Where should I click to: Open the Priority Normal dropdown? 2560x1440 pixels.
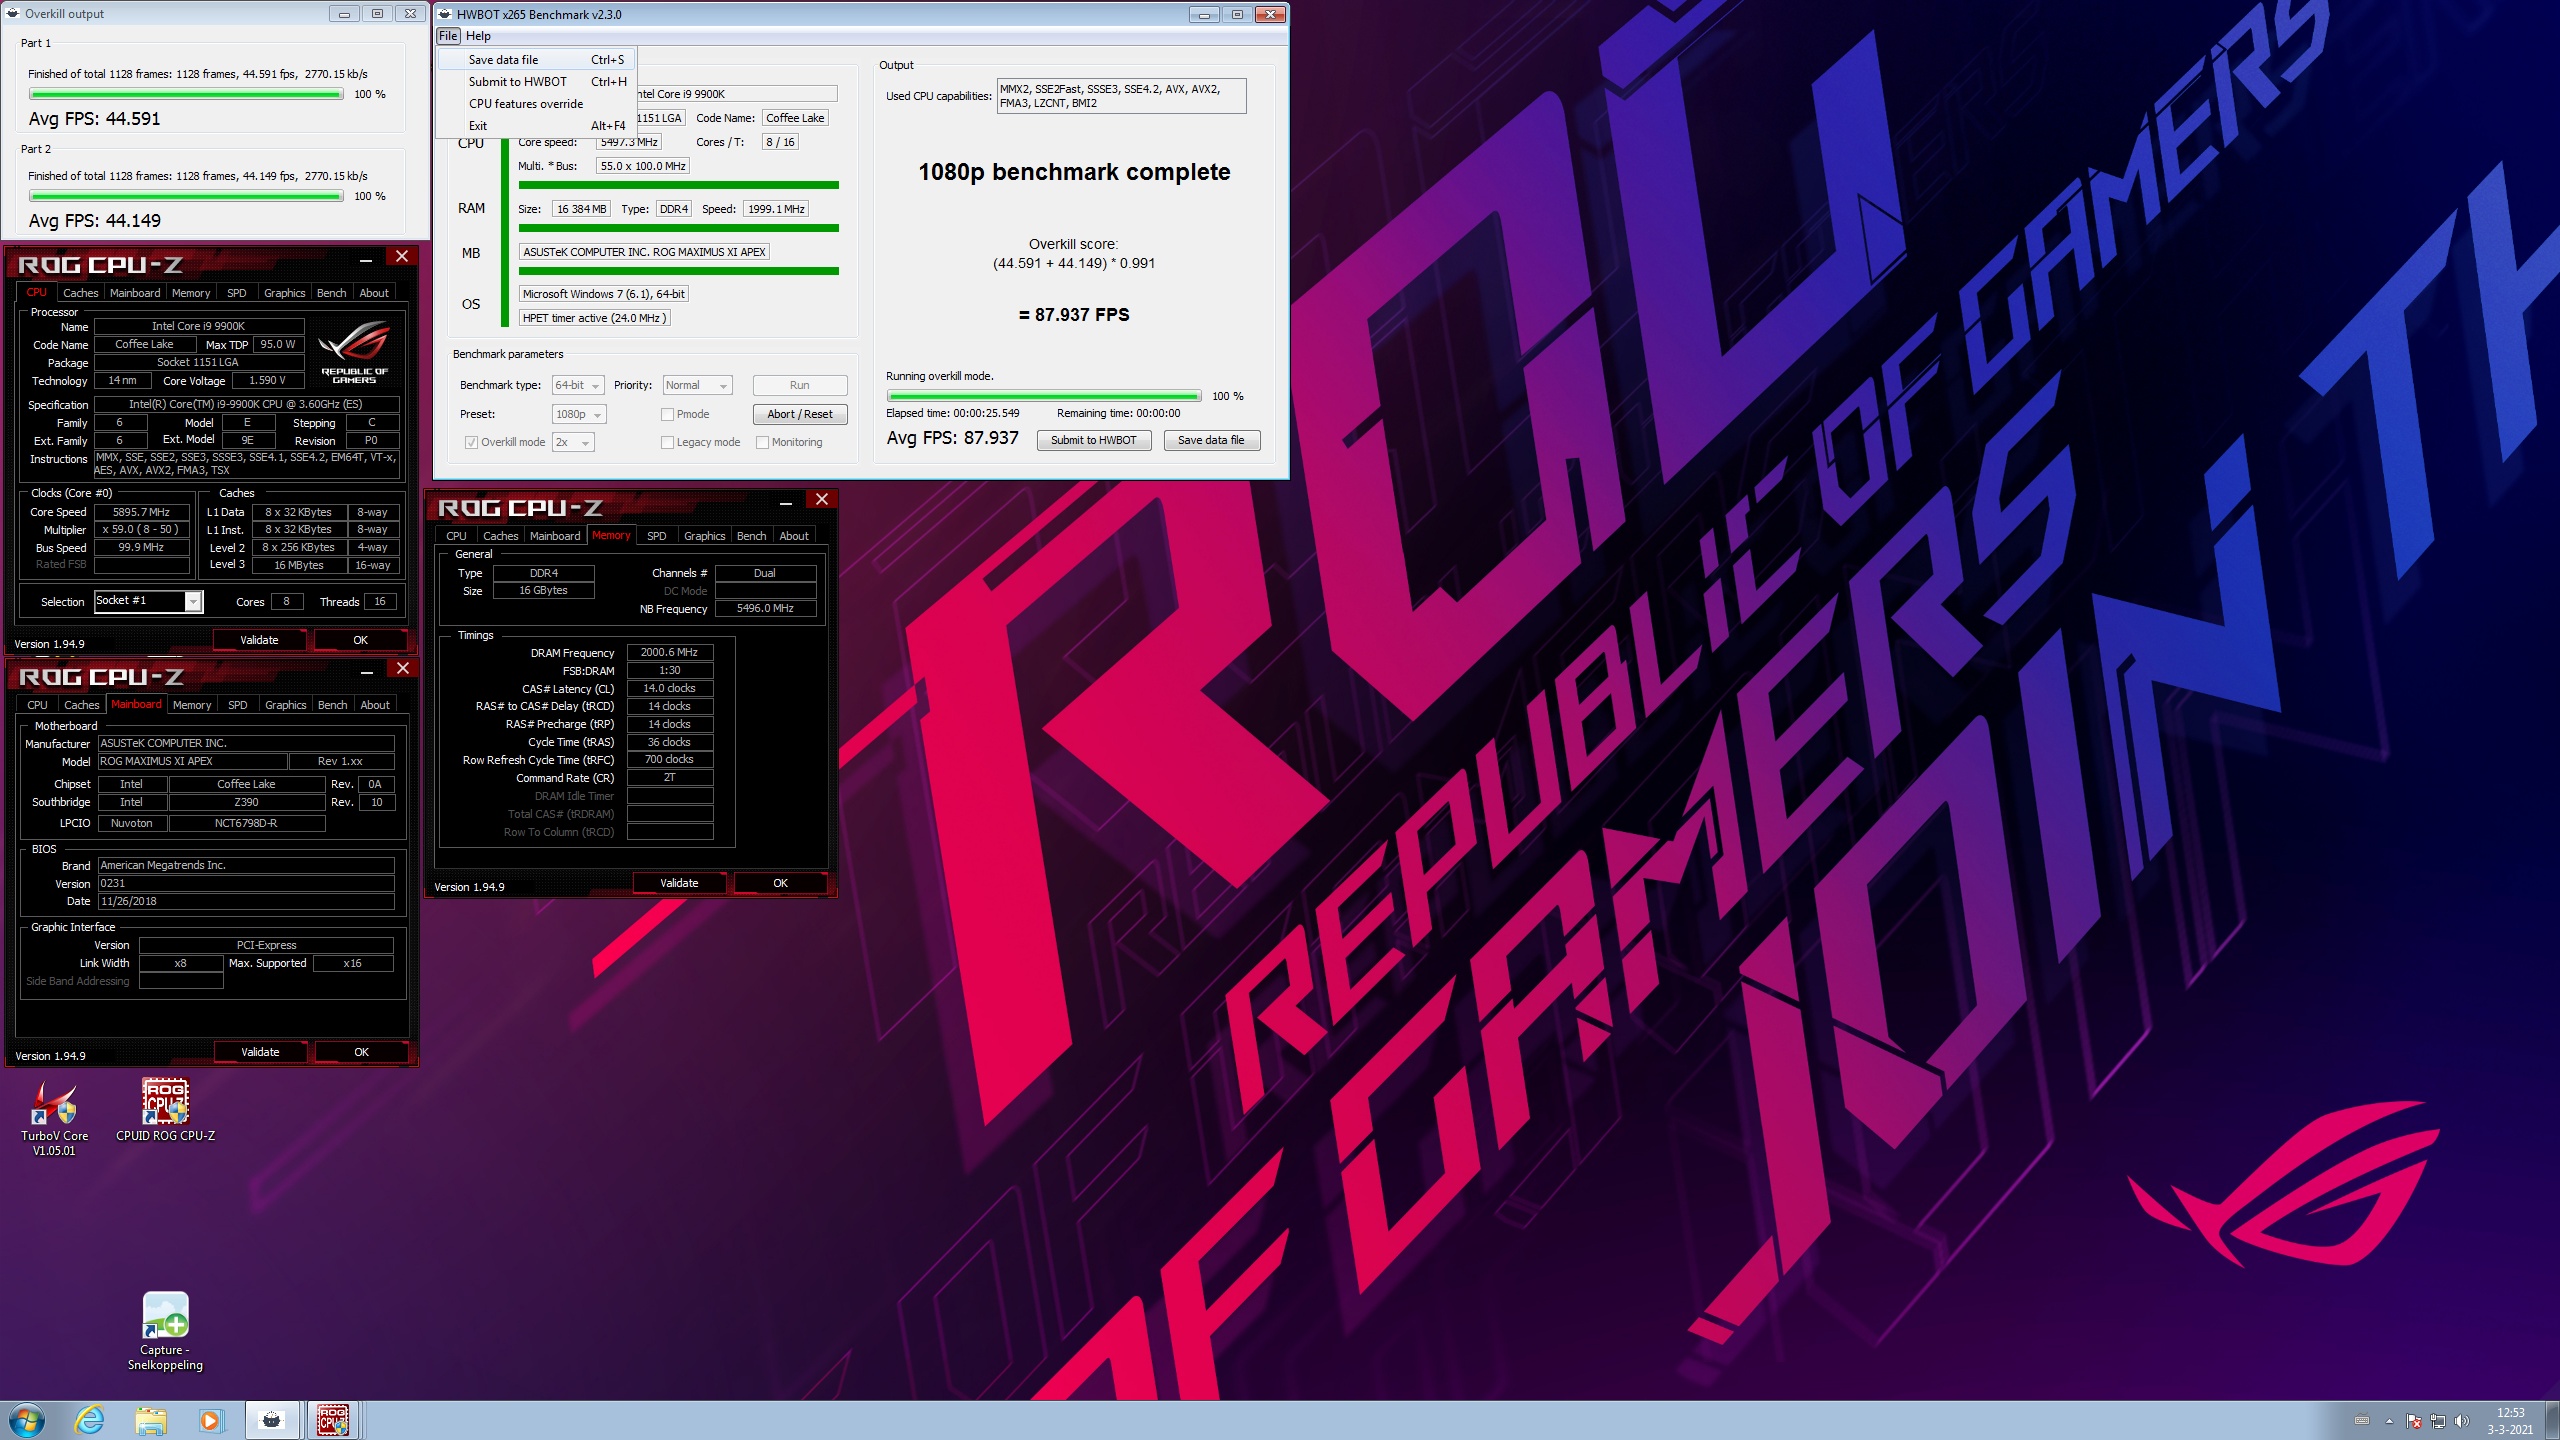[697, 385]
